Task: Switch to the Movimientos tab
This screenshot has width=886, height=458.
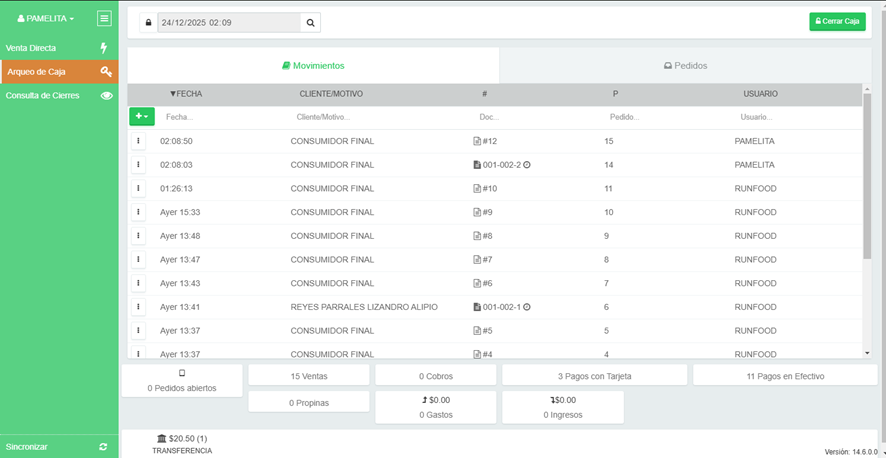Action: point(313,66)
